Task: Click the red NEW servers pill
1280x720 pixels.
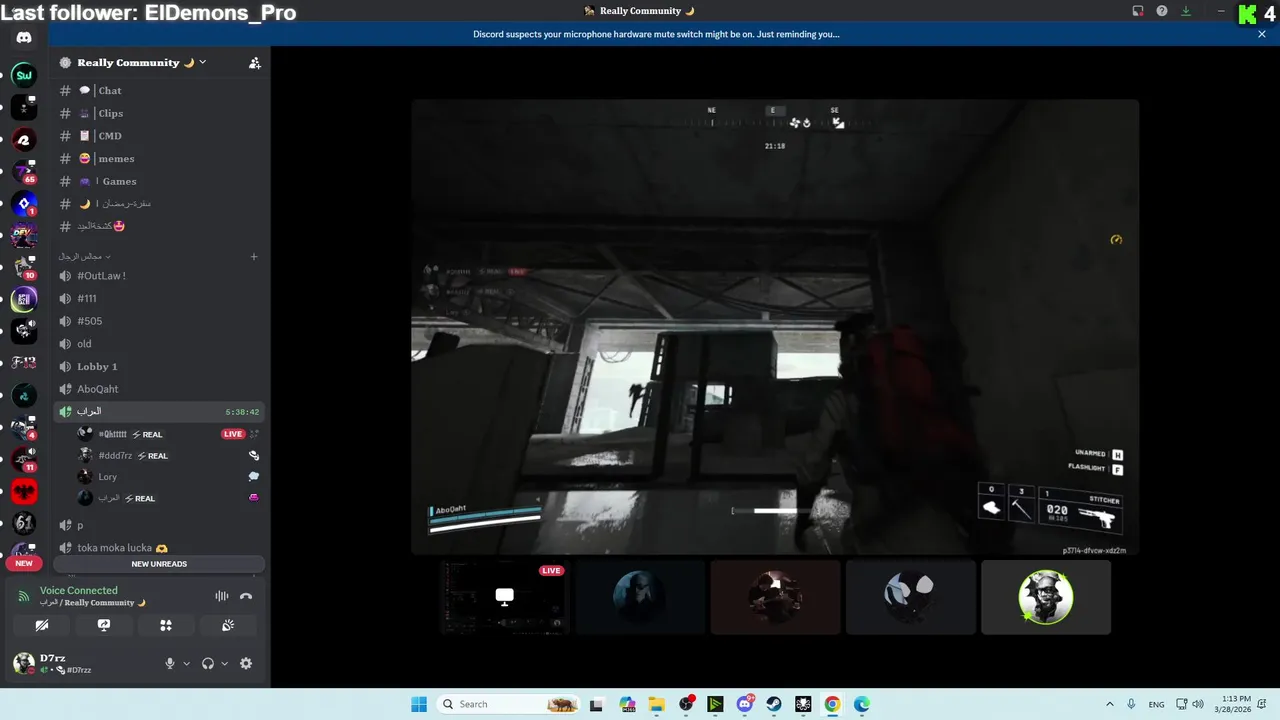Action: (x=24, y=563)
